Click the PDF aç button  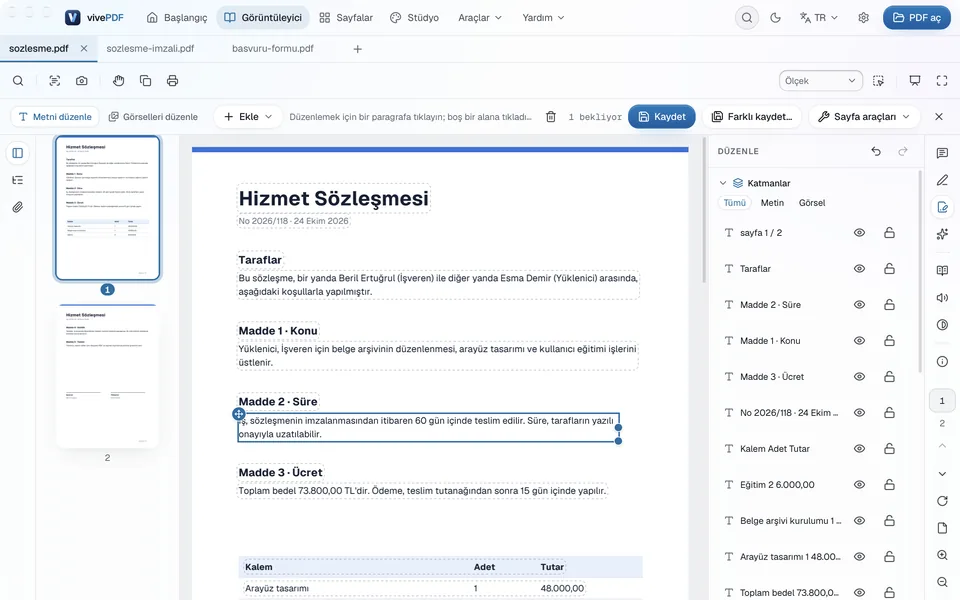click(917, 18)
